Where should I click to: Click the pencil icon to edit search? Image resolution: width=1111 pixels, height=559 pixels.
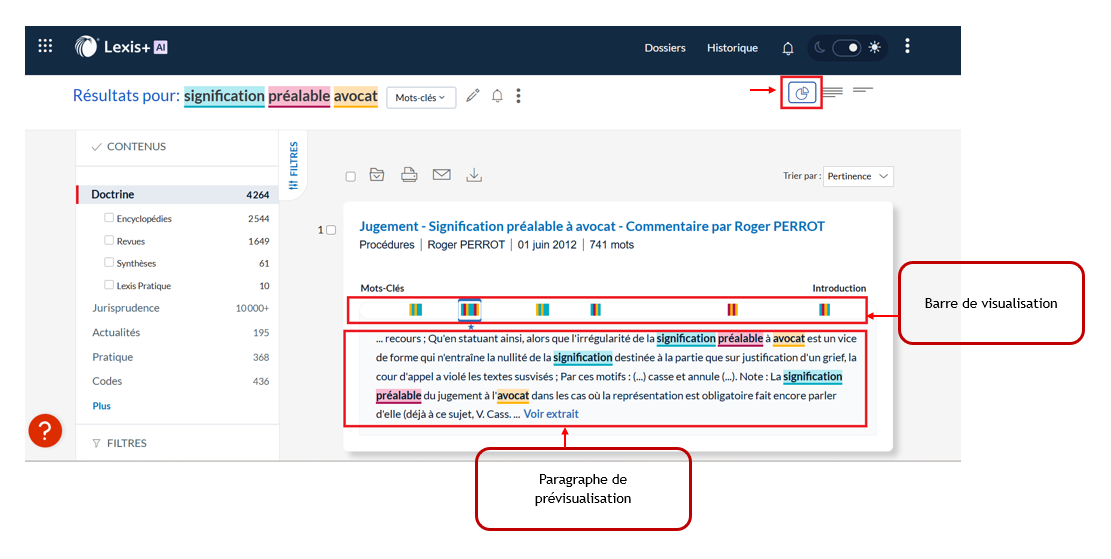pos(472,96)
